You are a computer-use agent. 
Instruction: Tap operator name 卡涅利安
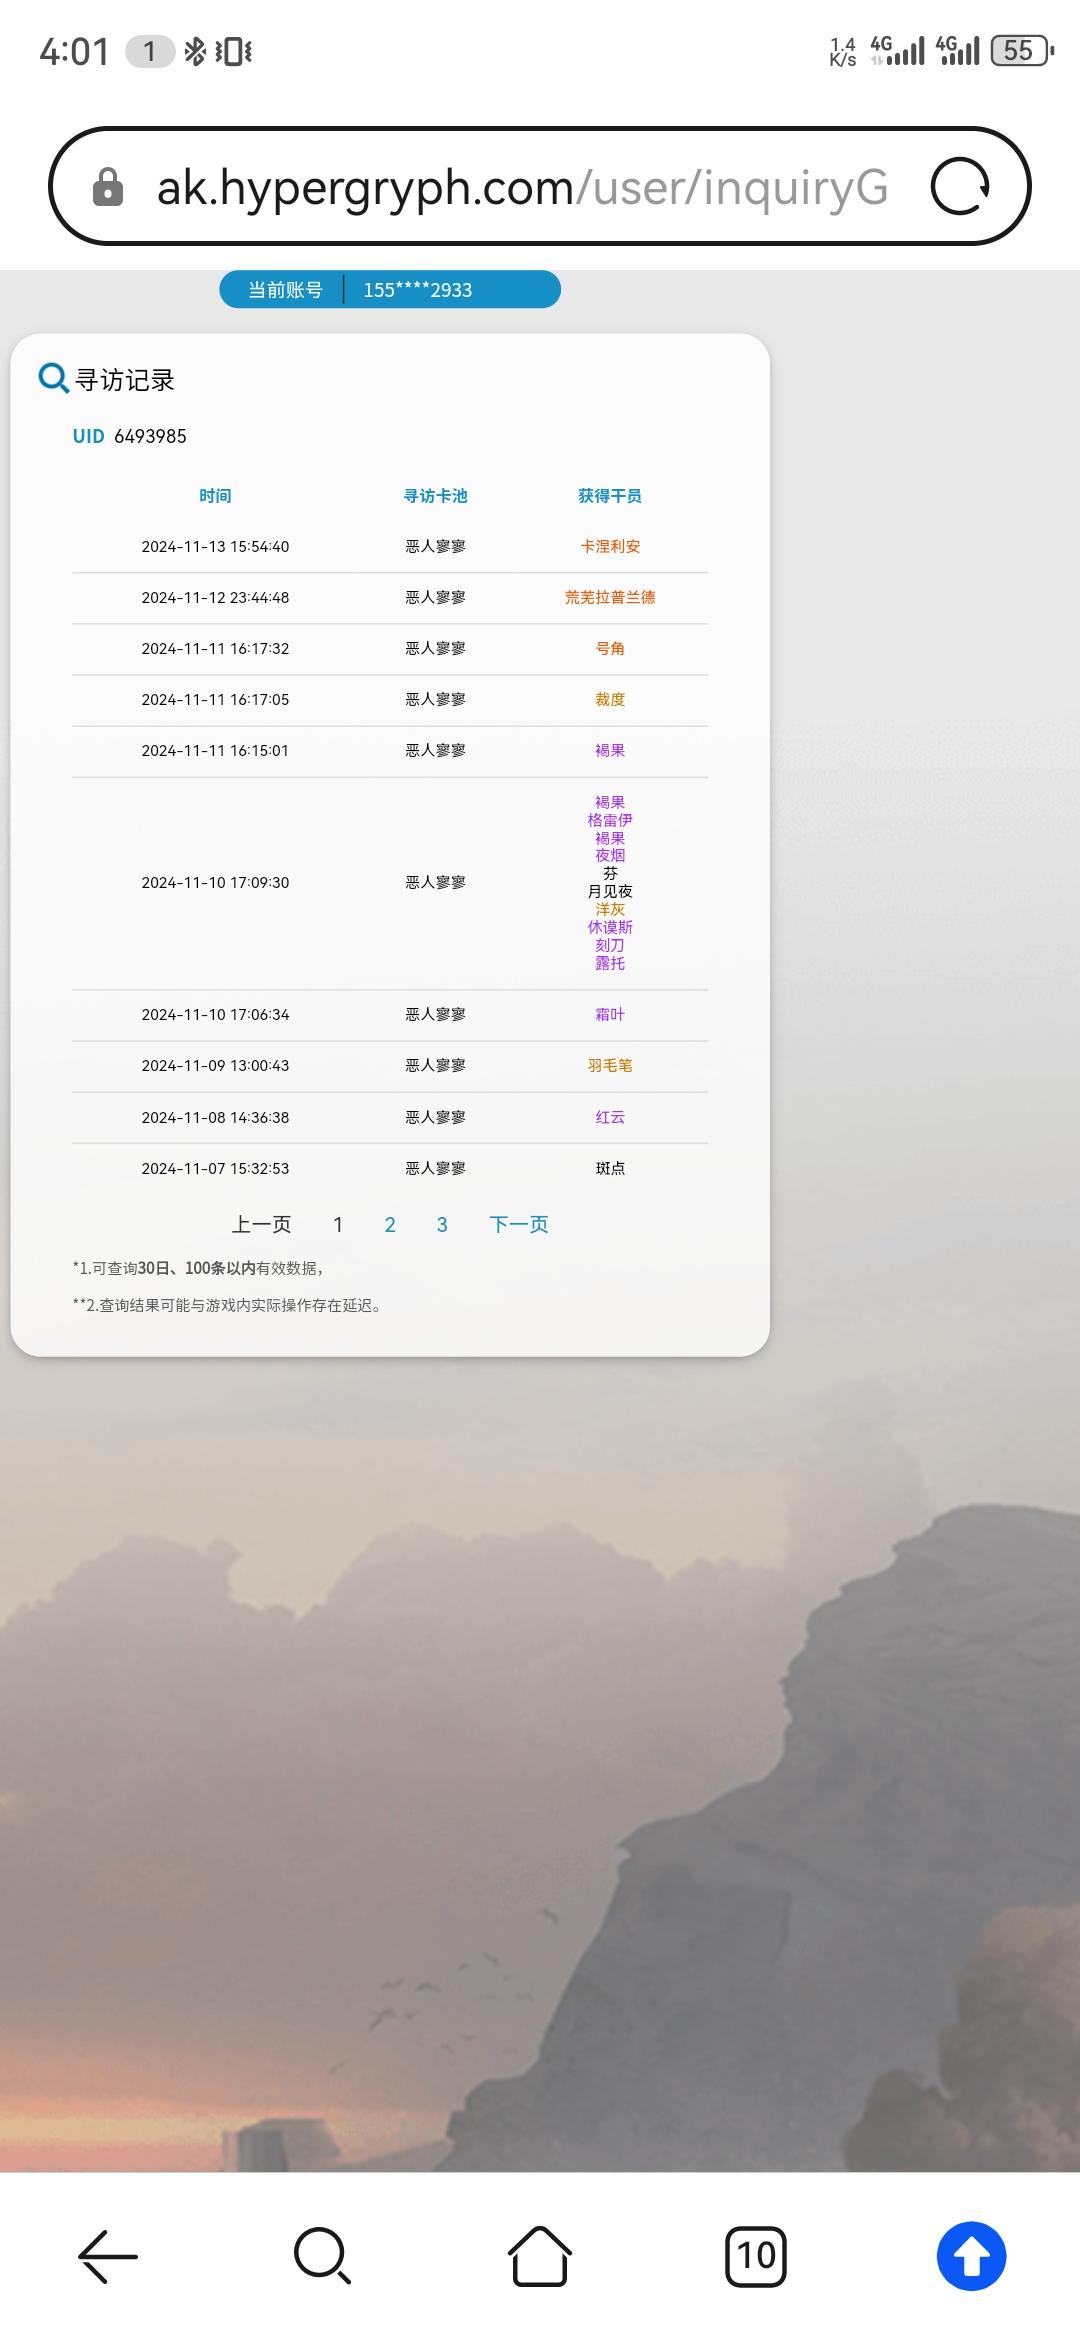610,546
